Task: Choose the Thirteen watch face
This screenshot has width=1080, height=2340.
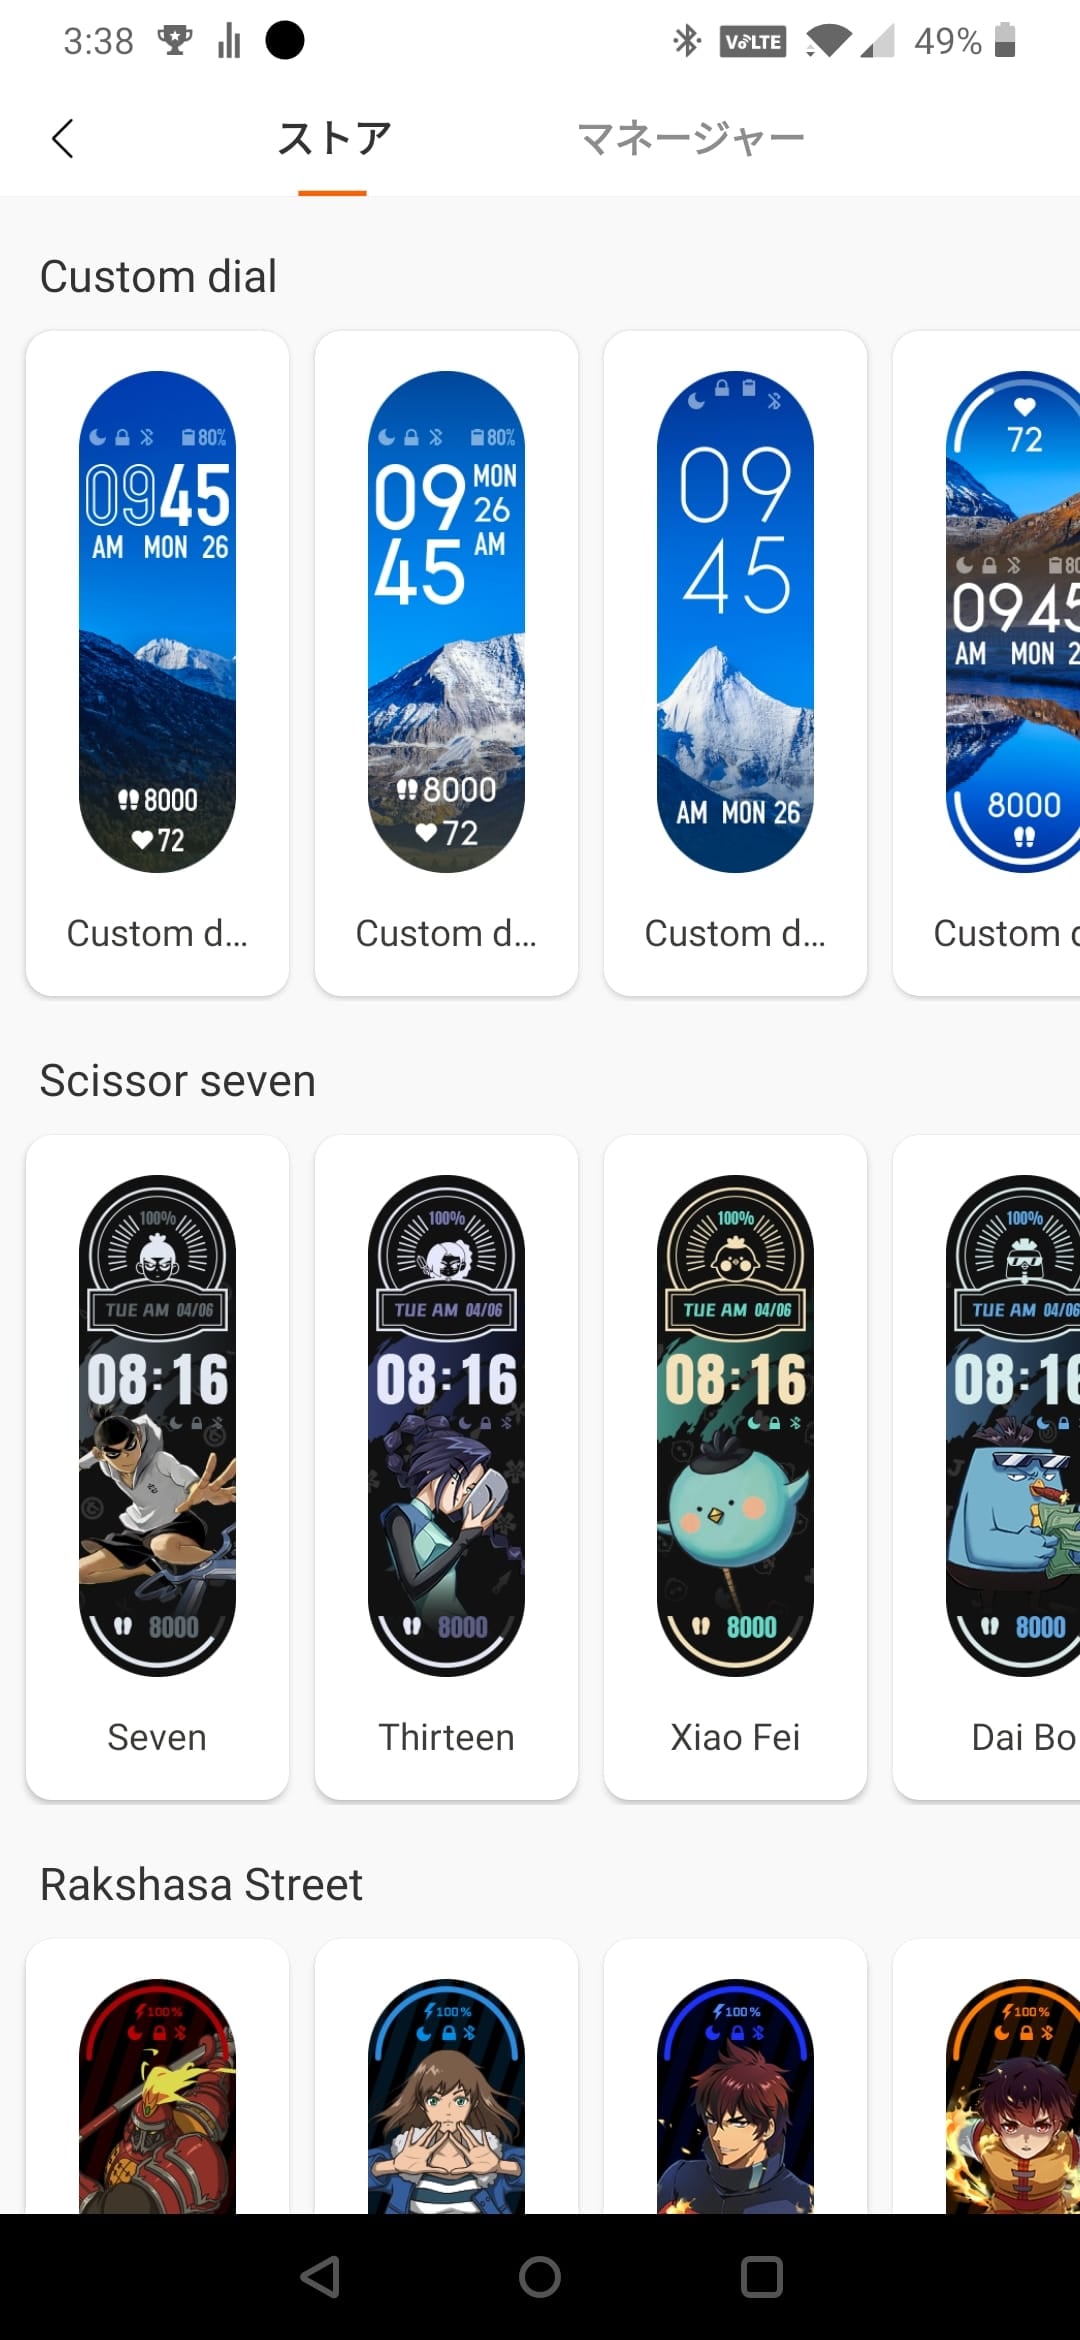Action: 446,1467
